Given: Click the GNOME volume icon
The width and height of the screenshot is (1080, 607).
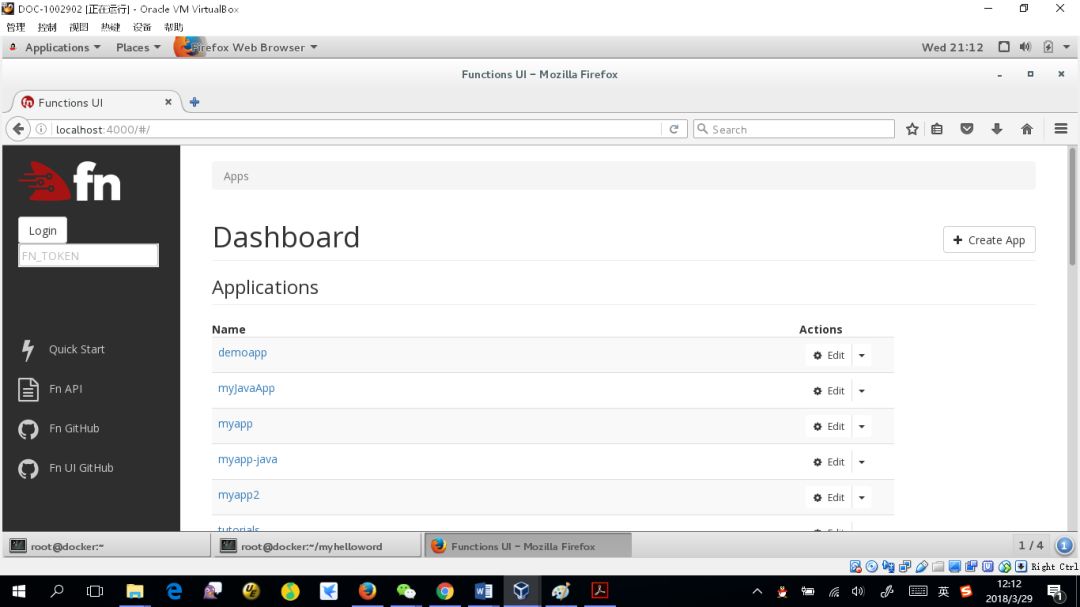Looking at the screenshot, I should tap(1025, 47).
